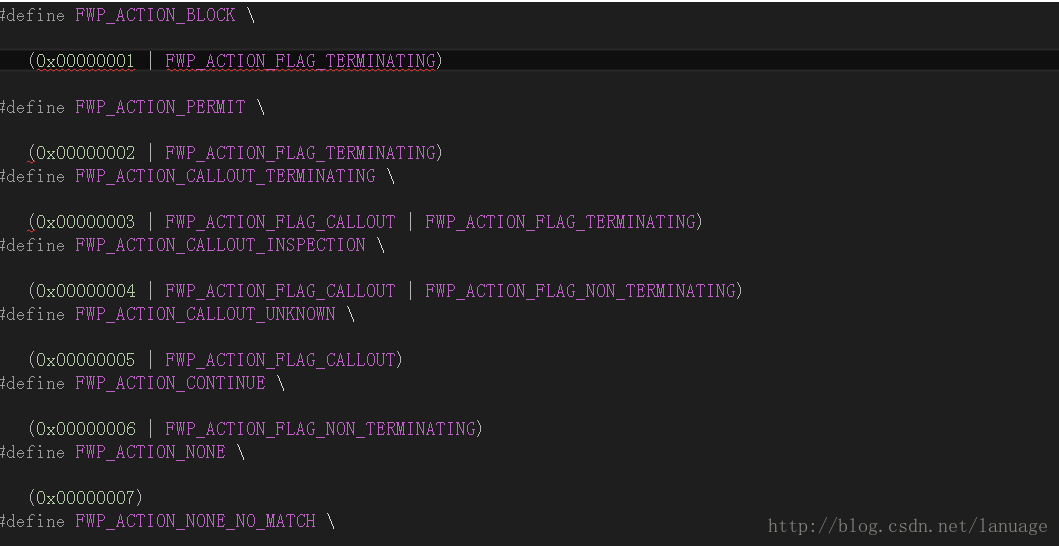Click FWP_ACTION_NONE_NO_MATCH macro name
Viewport: 1059px width, 546px height.
[195, 520]
